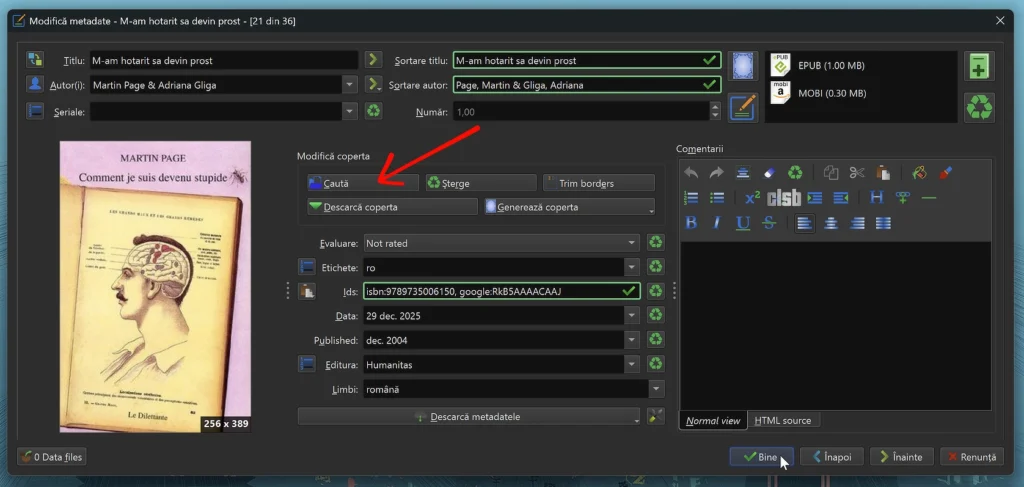
Task: Switch to the HTML source tab
Action: click(783, 420)
